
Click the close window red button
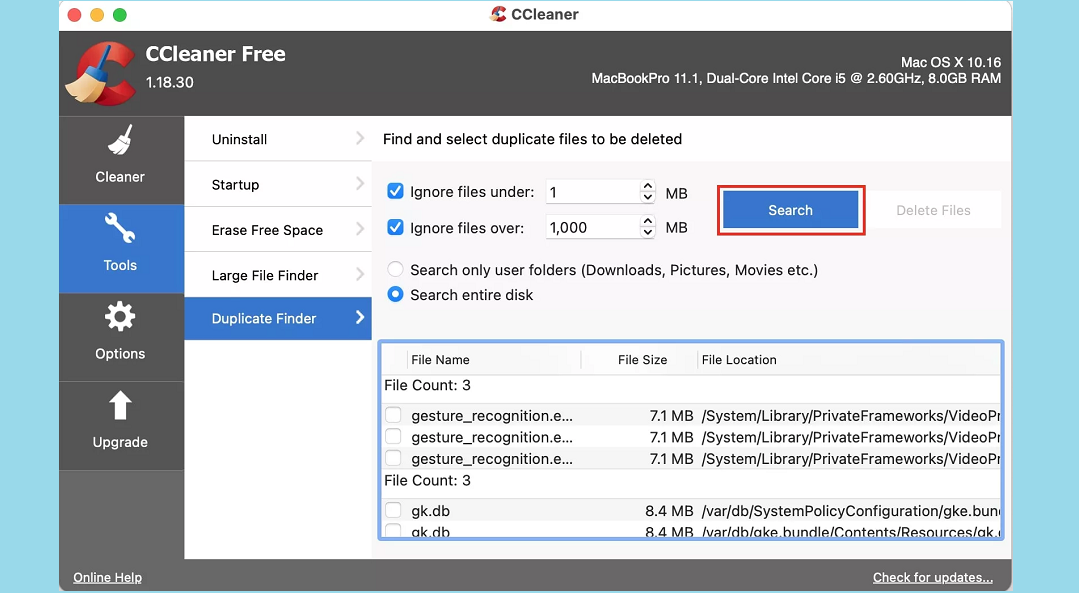click(75, 14)
